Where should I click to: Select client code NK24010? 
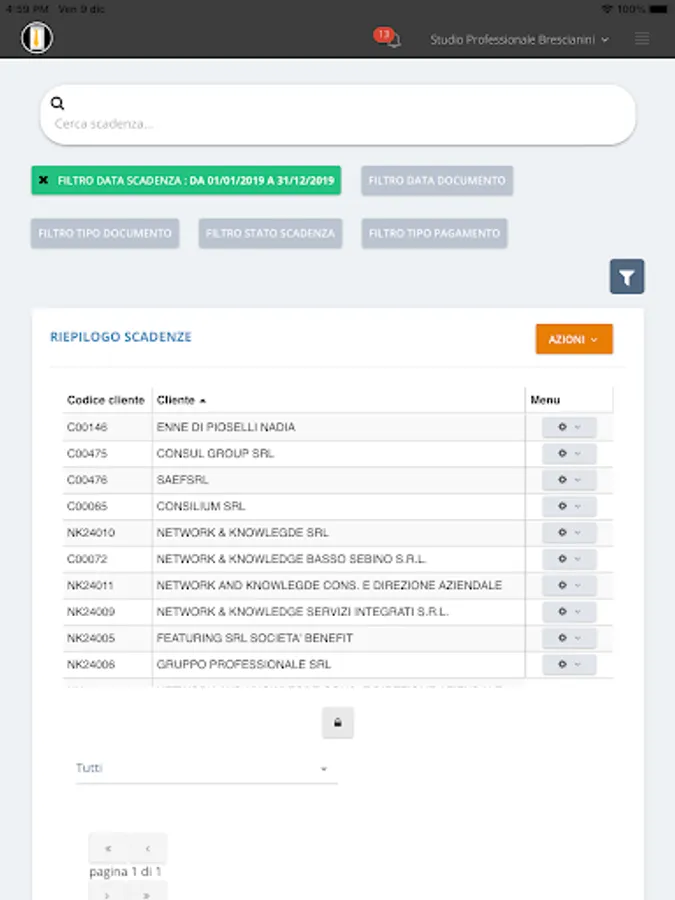point(91,533)
